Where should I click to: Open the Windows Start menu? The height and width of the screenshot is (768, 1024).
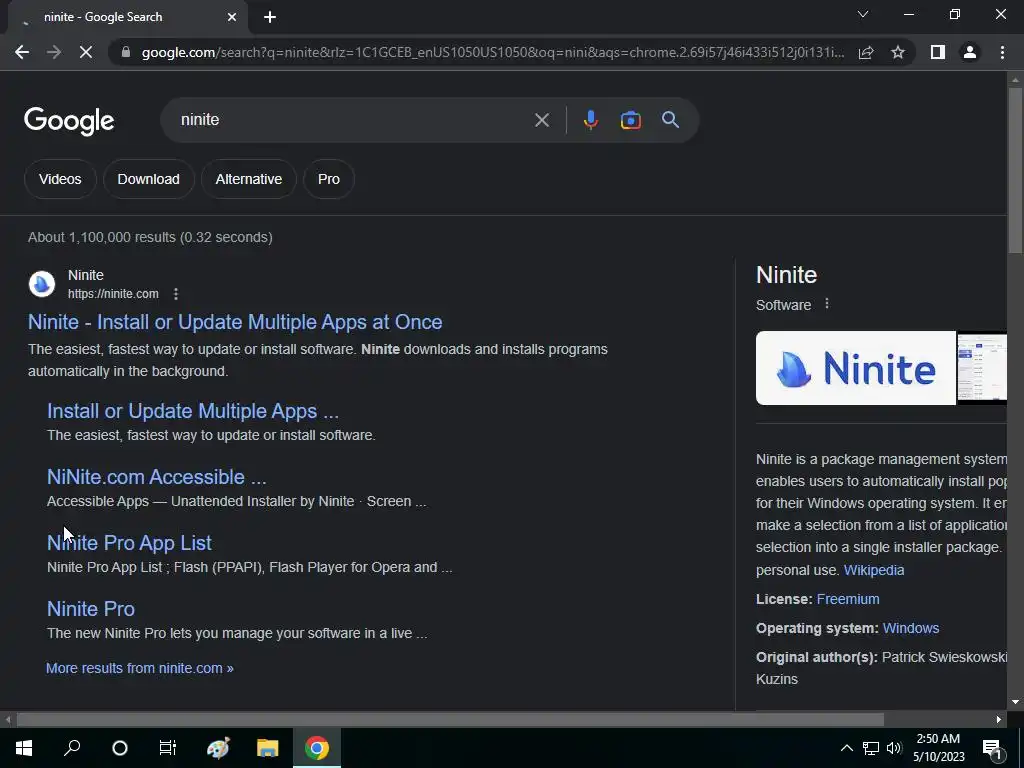click(24, 748)
